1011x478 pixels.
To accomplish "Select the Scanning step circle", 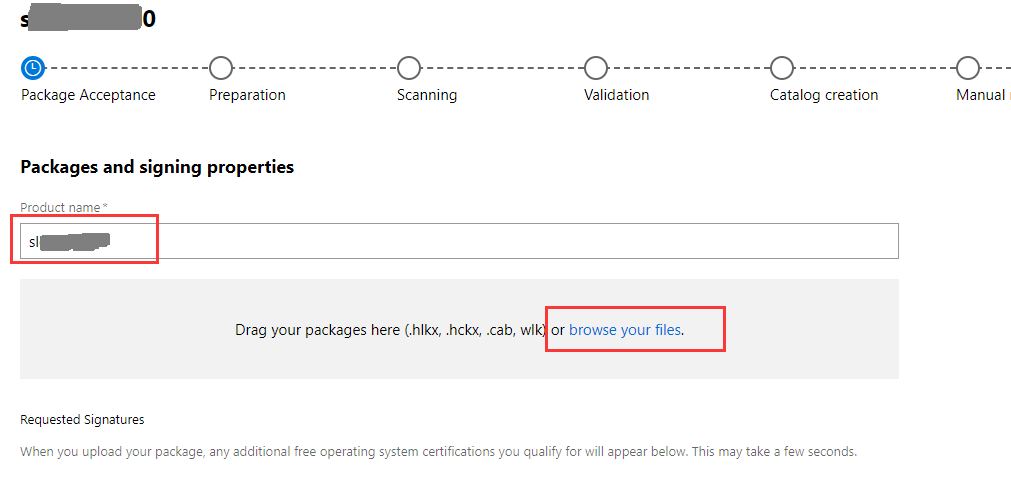I will tap(408, 67).
